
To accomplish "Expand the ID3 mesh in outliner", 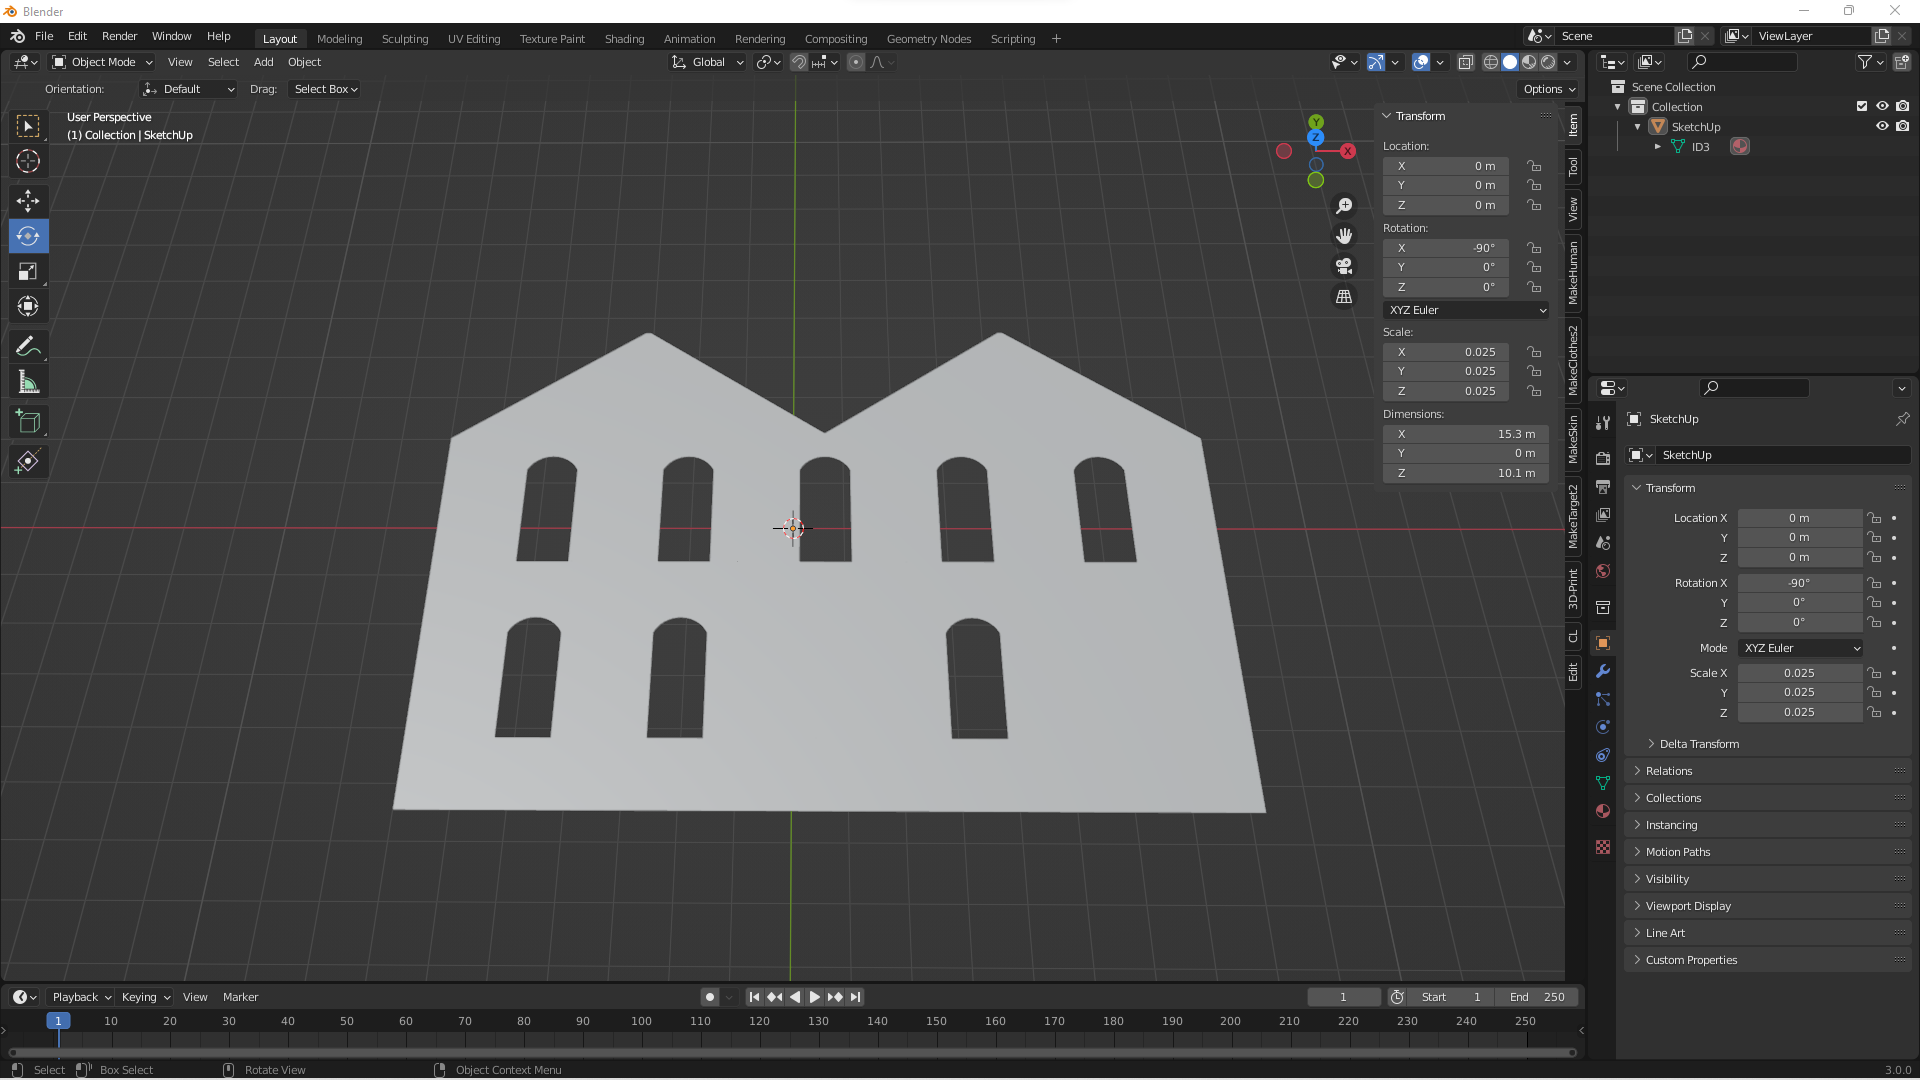I will 1658,147.
